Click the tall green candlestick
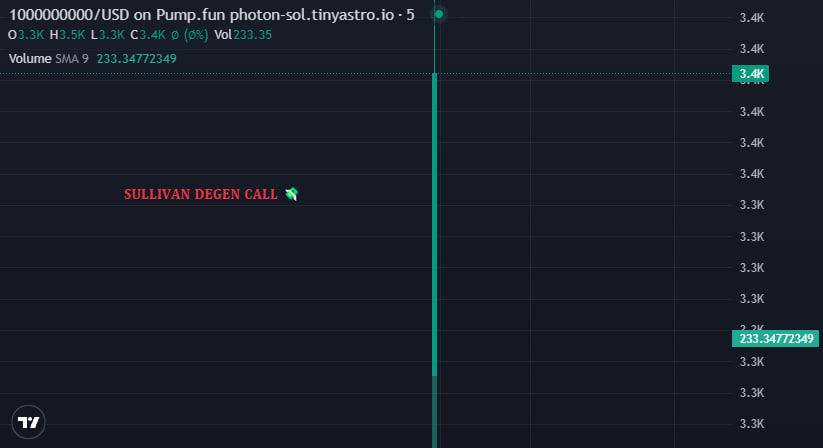This screenshot has height=448, width=823. coord(435,225)
